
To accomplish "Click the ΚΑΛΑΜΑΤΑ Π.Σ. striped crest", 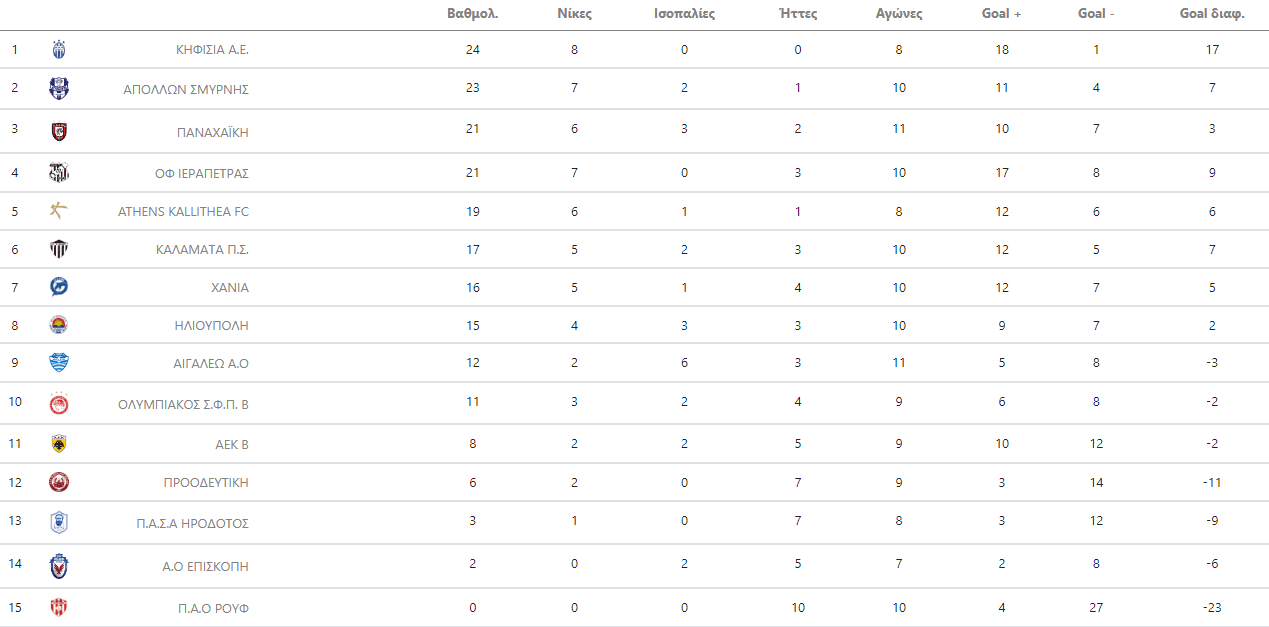I will [x=59, y=249].
